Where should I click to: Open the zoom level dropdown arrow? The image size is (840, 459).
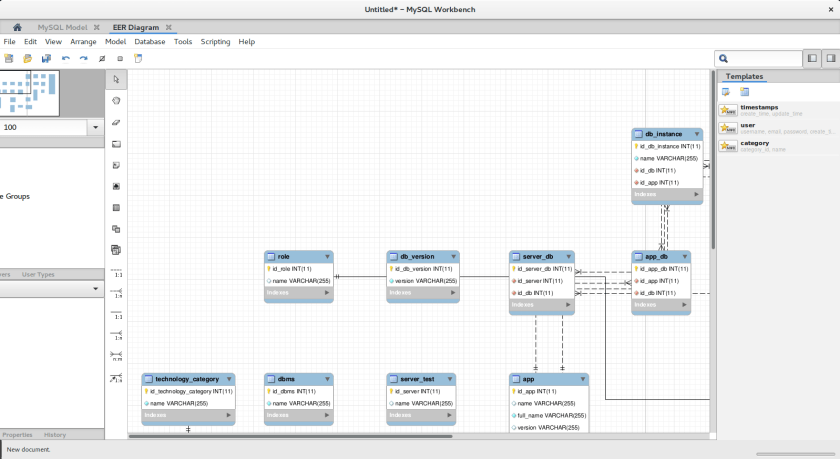pyautogui.click(x=95, y=127)
